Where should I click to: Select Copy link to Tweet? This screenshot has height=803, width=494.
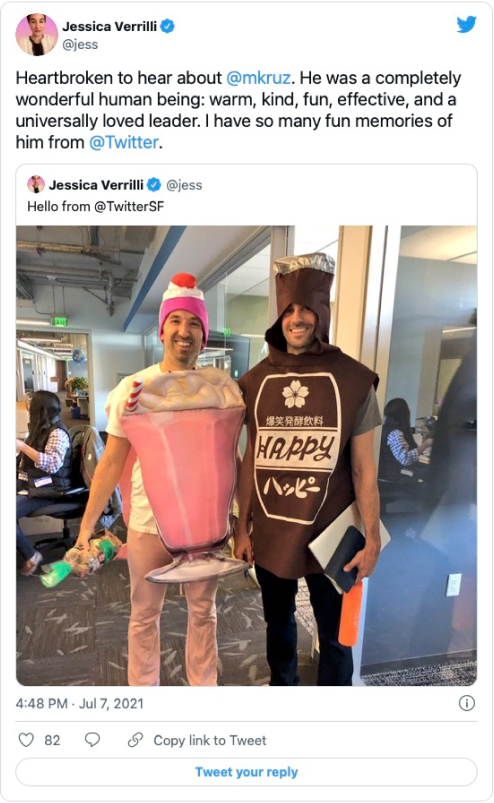210,740
